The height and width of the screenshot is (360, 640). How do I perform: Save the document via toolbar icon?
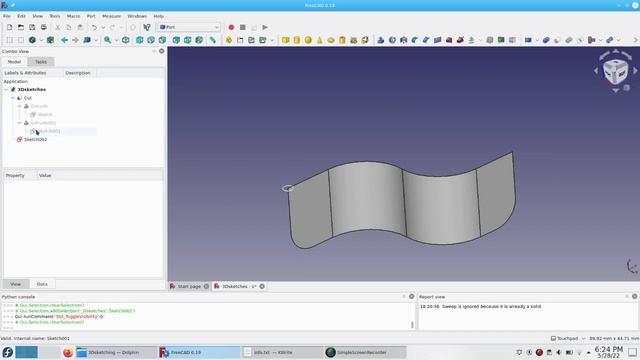[32, 27]
